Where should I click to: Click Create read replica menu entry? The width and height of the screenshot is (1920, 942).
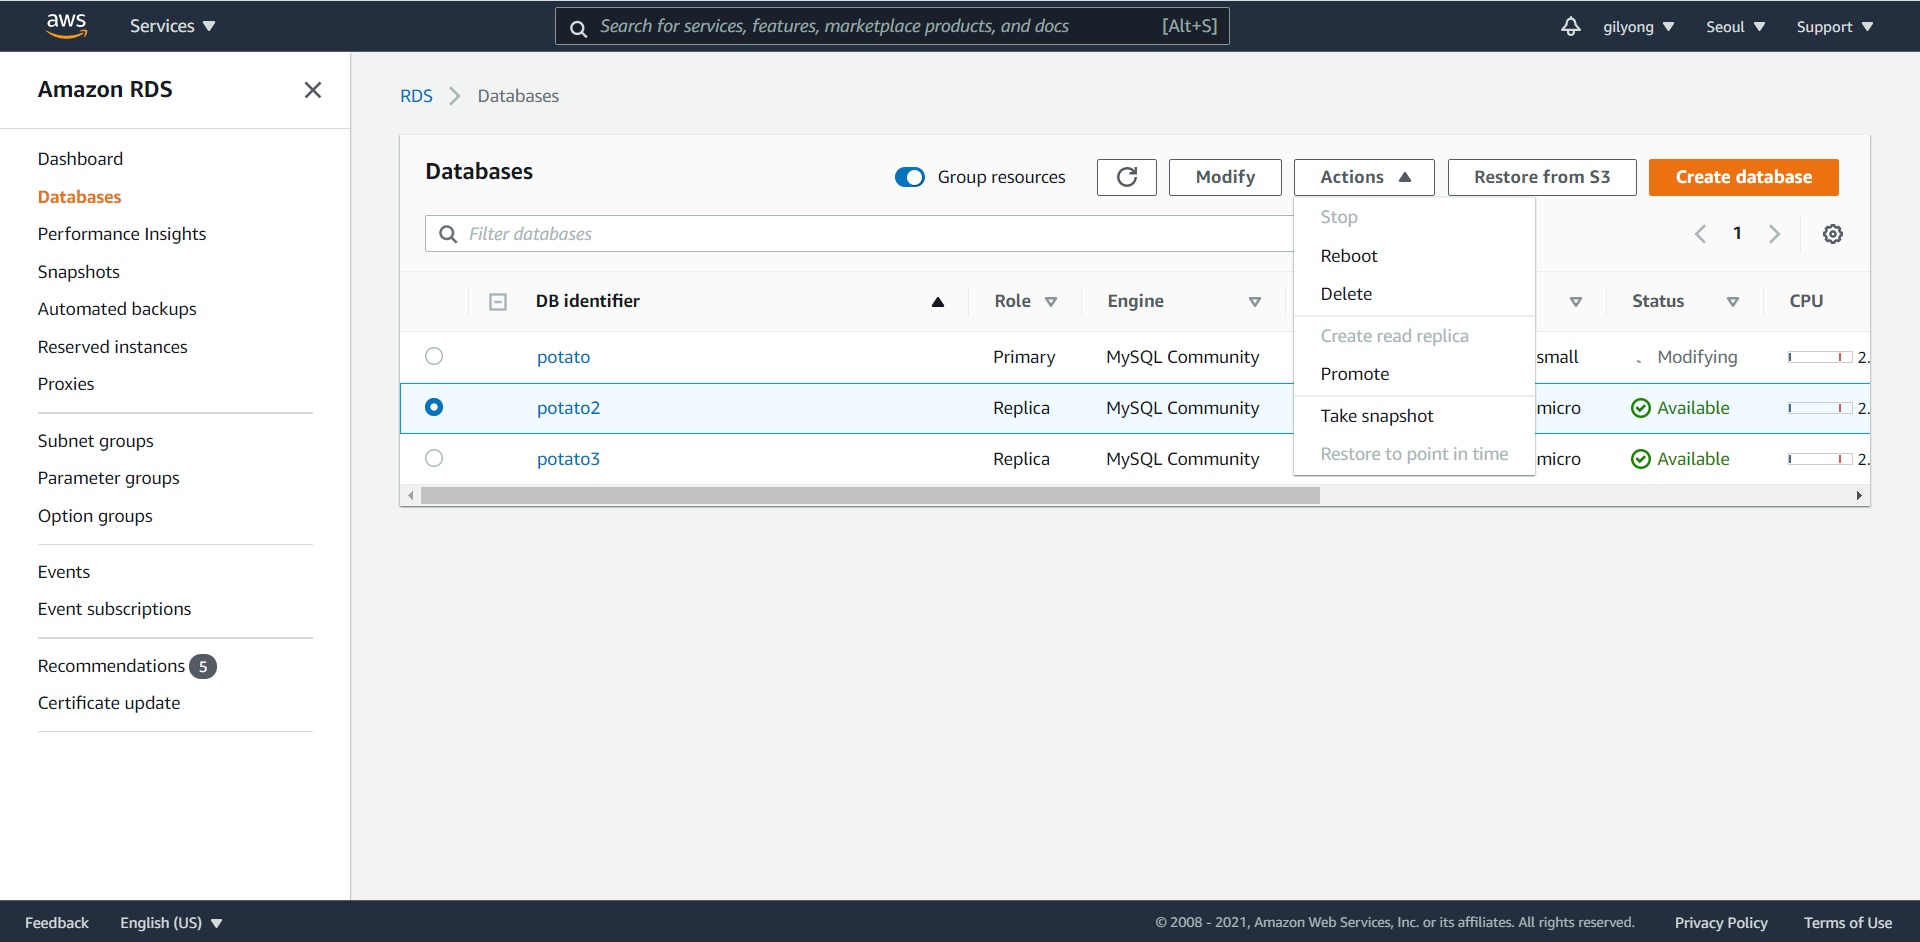click(x=1414, y=336)
